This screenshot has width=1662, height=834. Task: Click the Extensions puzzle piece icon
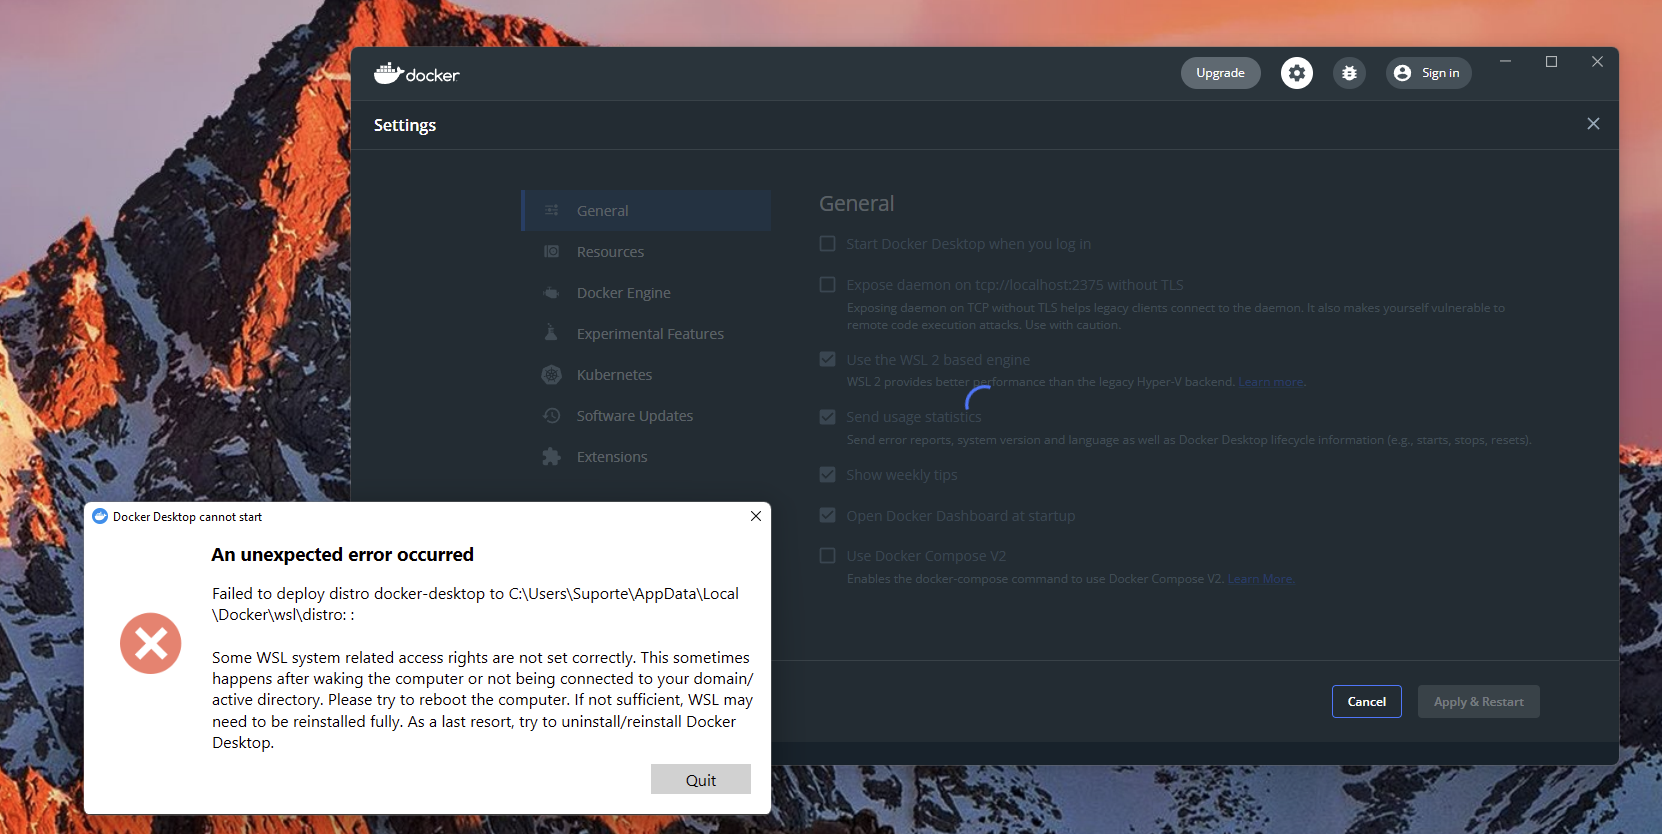[552, 456]
